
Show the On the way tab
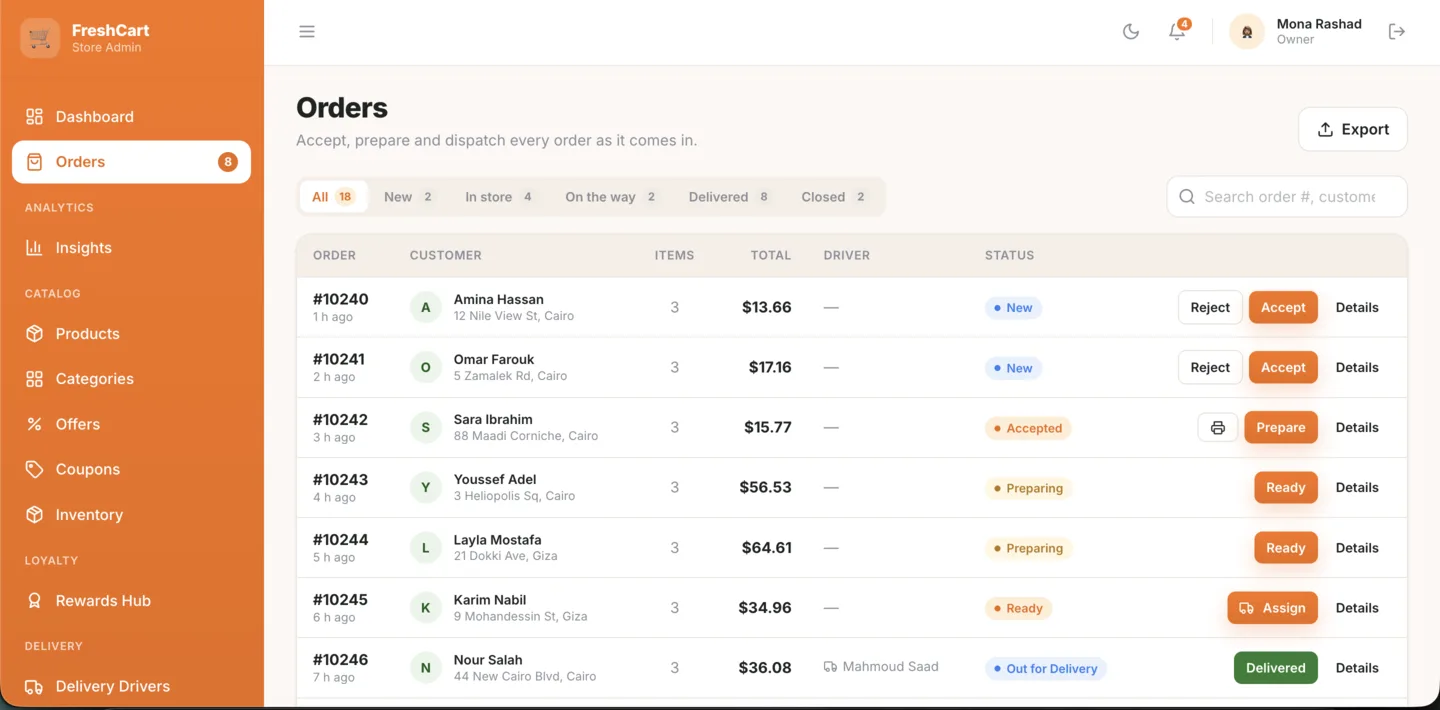[611, 197]
